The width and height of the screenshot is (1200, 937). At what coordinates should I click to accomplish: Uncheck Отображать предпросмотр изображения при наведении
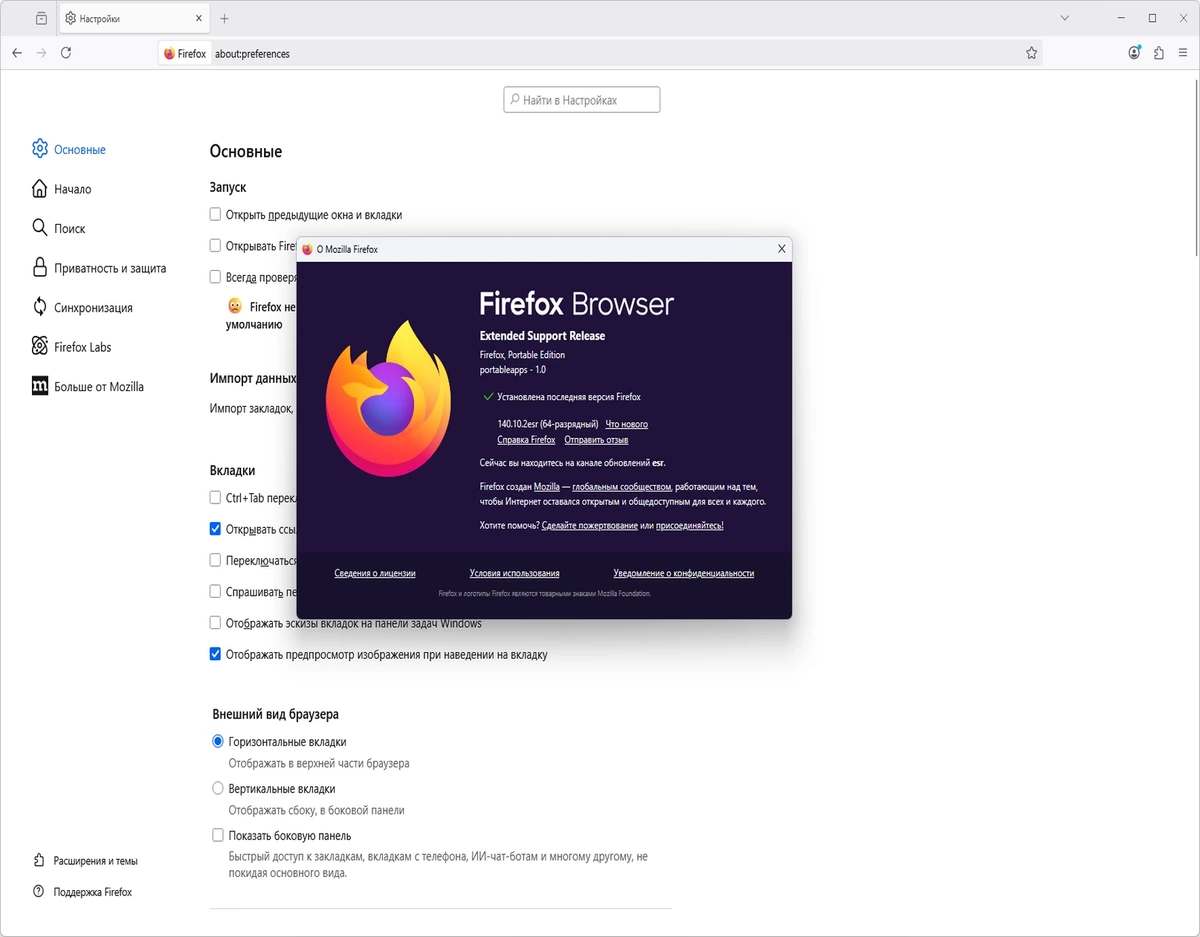(x=215, y=654)
